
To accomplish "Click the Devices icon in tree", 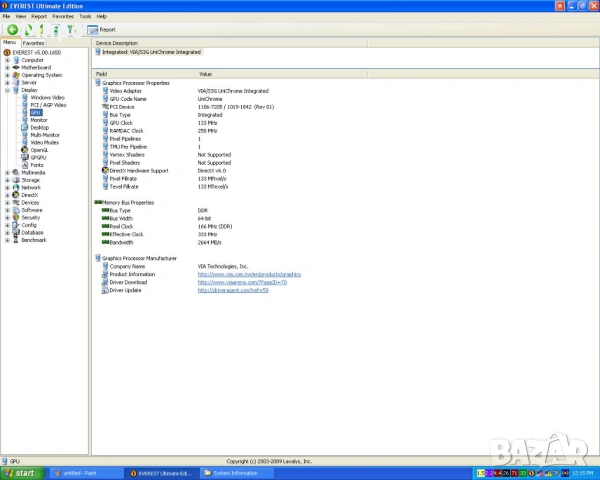I will point(16,202).
